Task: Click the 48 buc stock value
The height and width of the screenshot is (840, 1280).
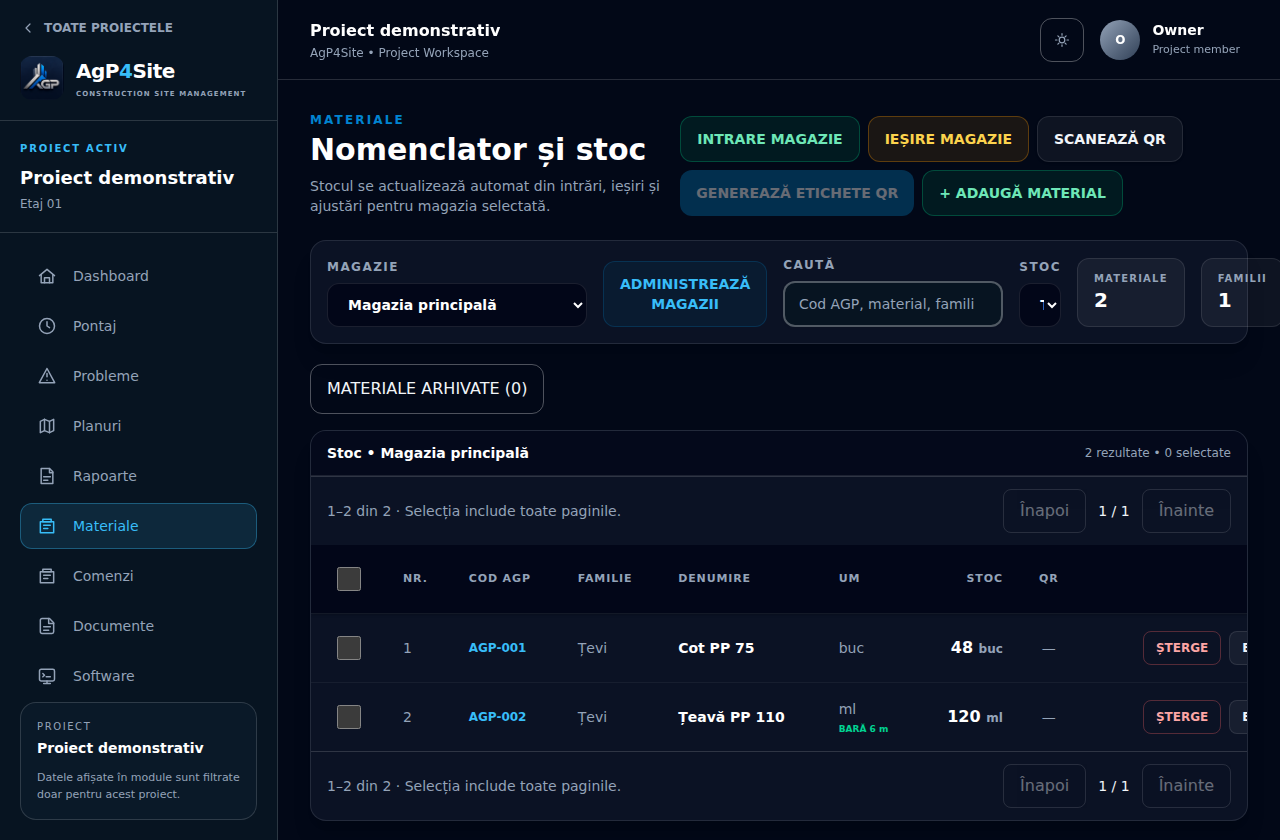Action: (x=976, y=648)
